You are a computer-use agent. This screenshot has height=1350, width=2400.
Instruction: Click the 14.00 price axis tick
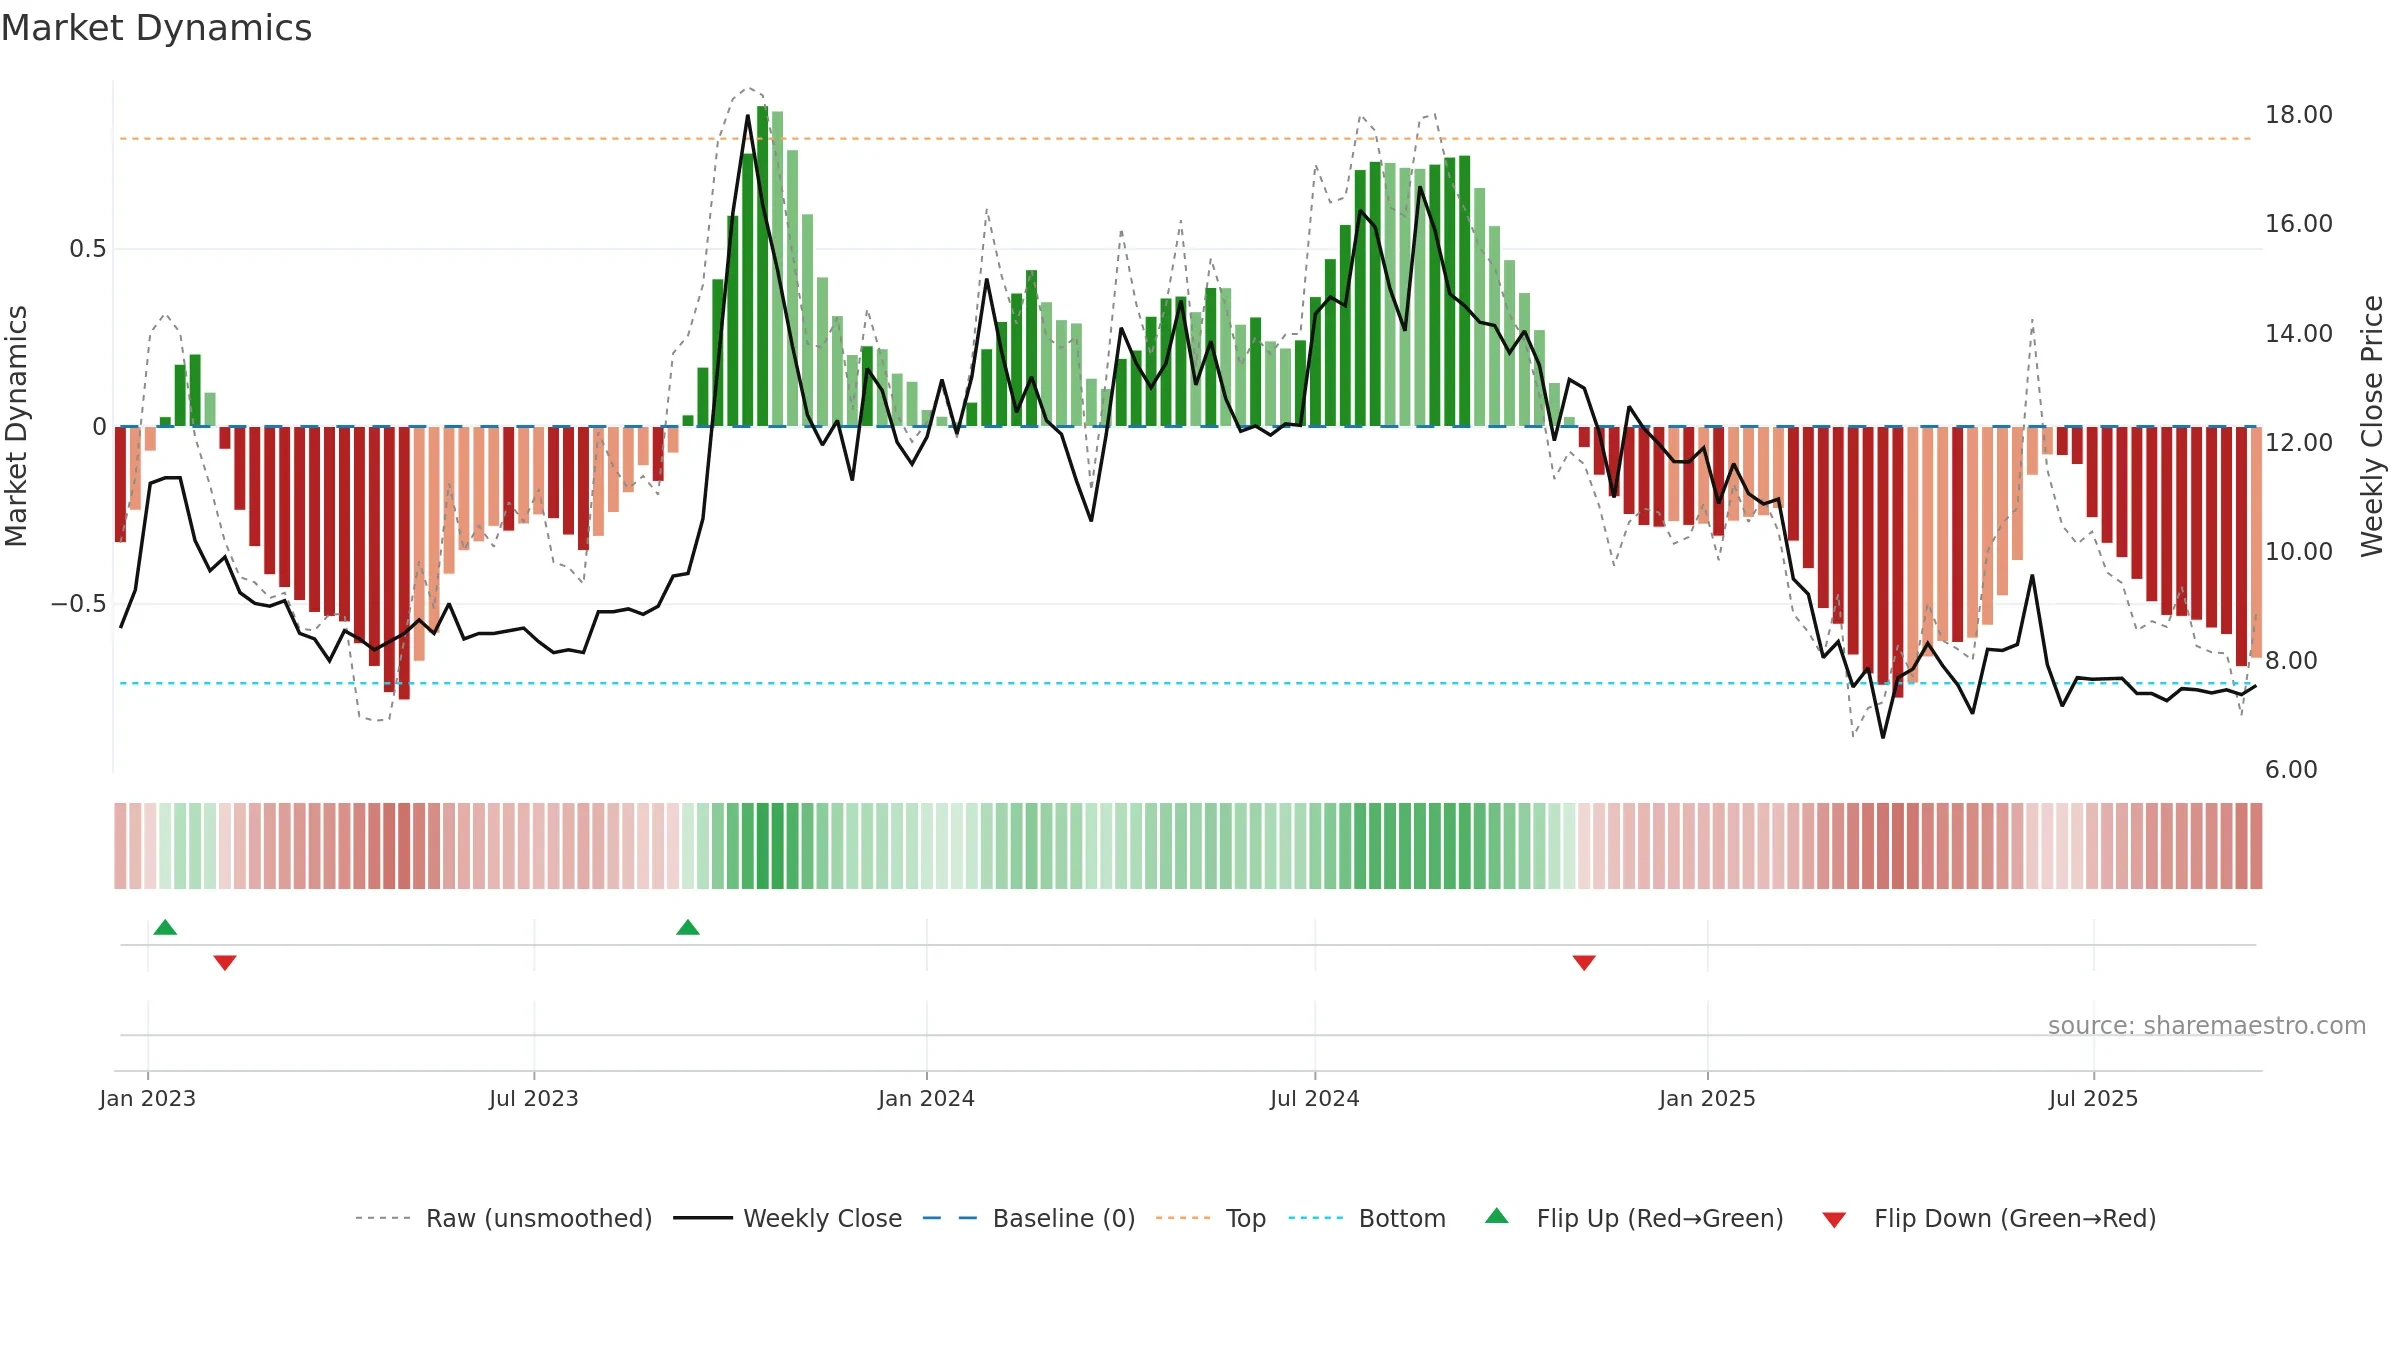pyautogui.click(x=2299, y=333)
